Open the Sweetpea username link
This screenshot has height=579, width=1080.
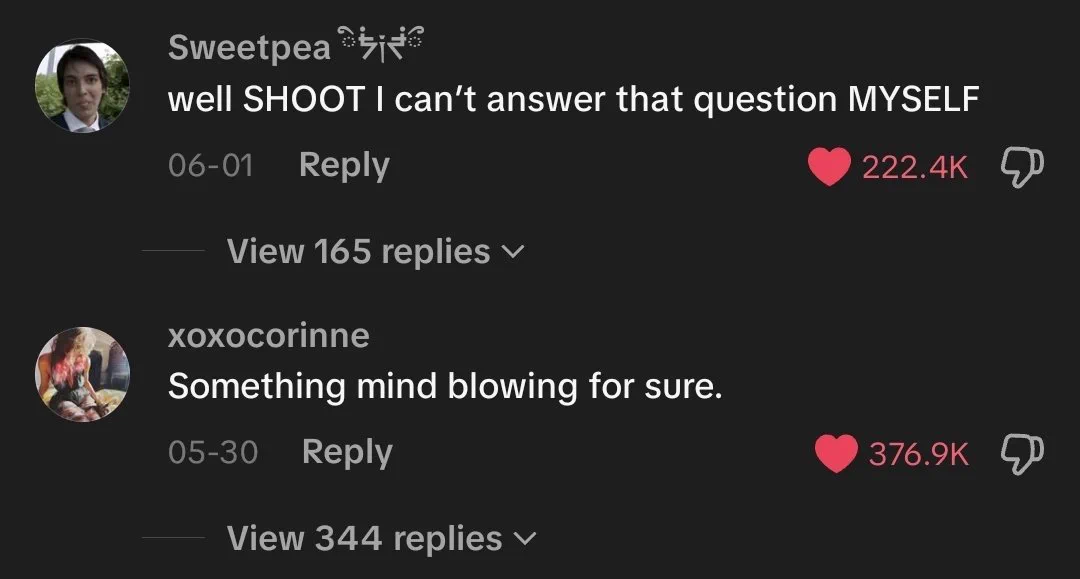click(x=249, y=48)
